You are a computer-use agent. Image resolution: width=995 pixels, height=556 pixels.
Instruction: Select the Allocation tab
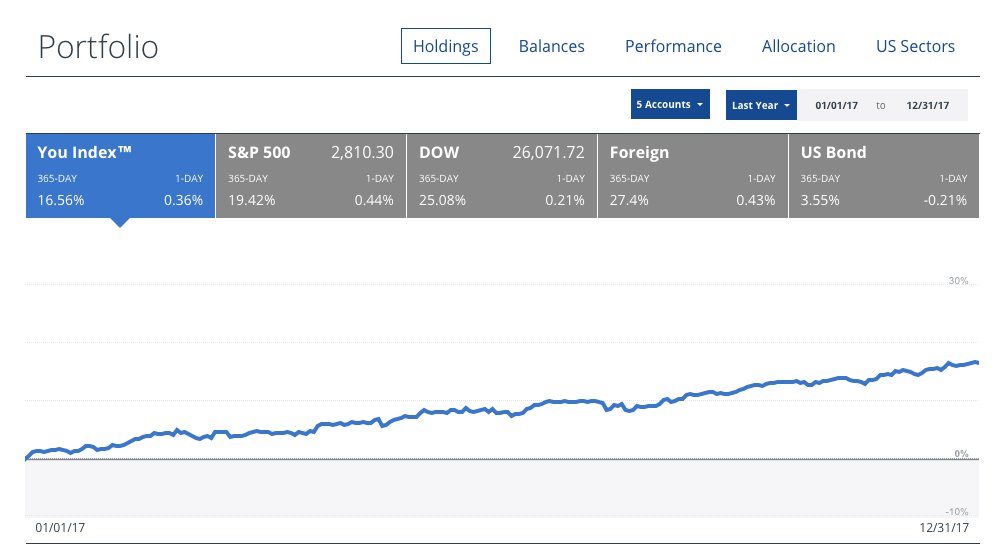click(x=798, y=46)
